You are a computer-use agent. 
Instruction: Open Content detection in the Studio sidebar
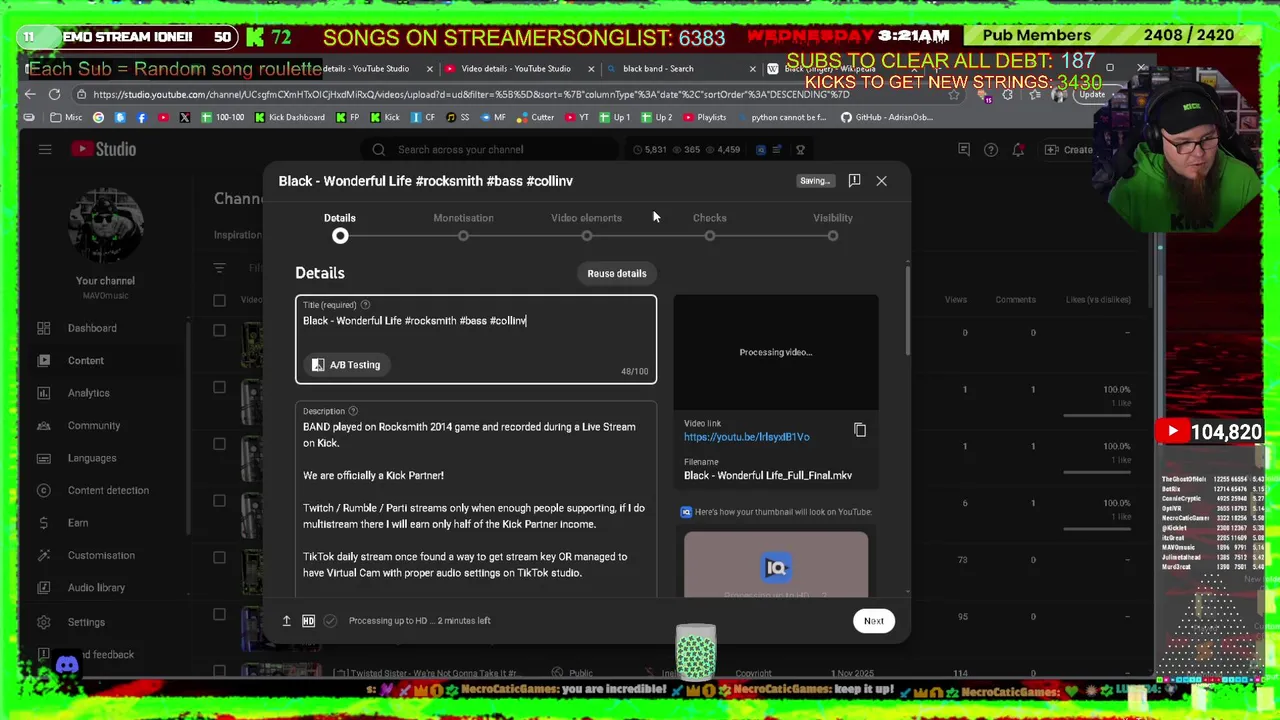tap(108, 490)
